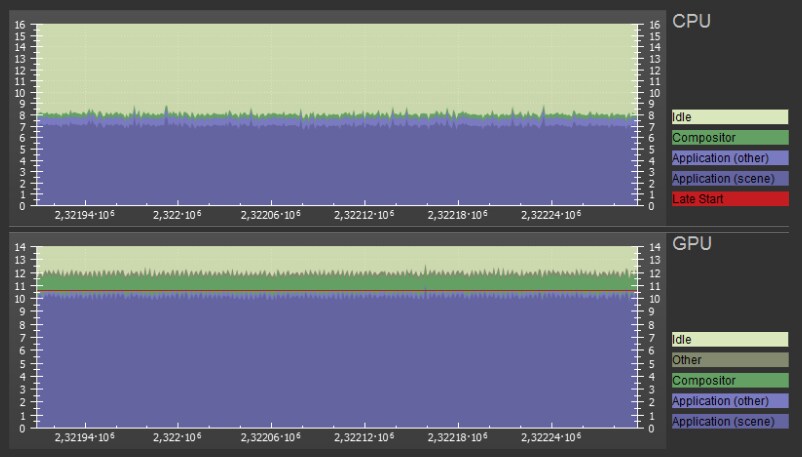802x457 pixels.
Task: Click the GPU graph title
Action: point(692,244)
